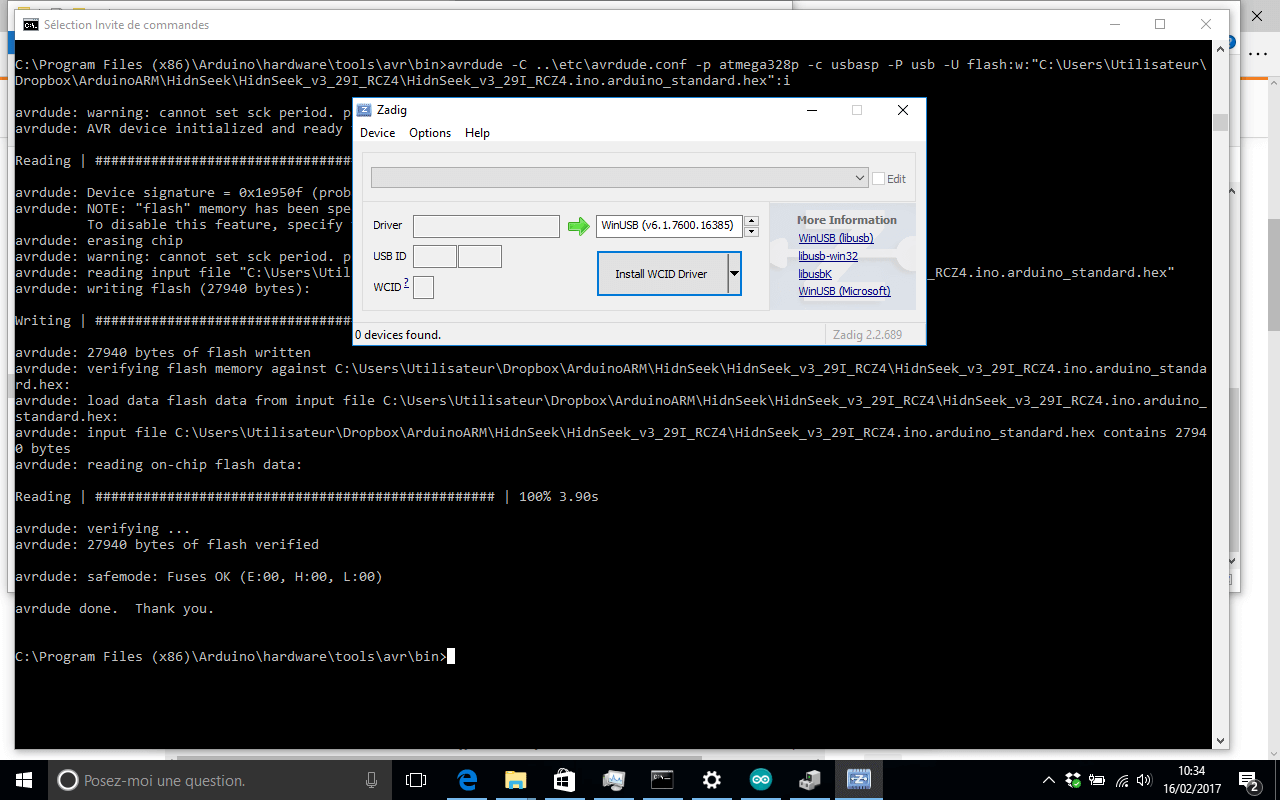Image resolution: width=1280 pixels, height=800 pixels.
Task: Open the libusb-win32 information link
Action: [x=827, y=256]
